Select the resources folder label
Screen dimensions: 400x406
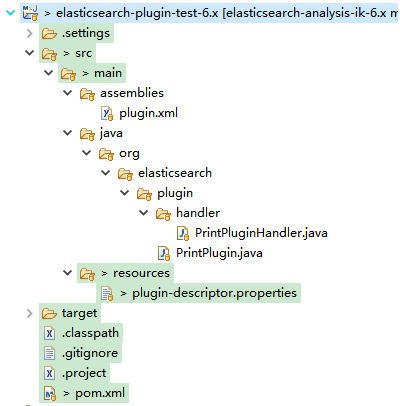pyautogui.click(x=141, y=273)
